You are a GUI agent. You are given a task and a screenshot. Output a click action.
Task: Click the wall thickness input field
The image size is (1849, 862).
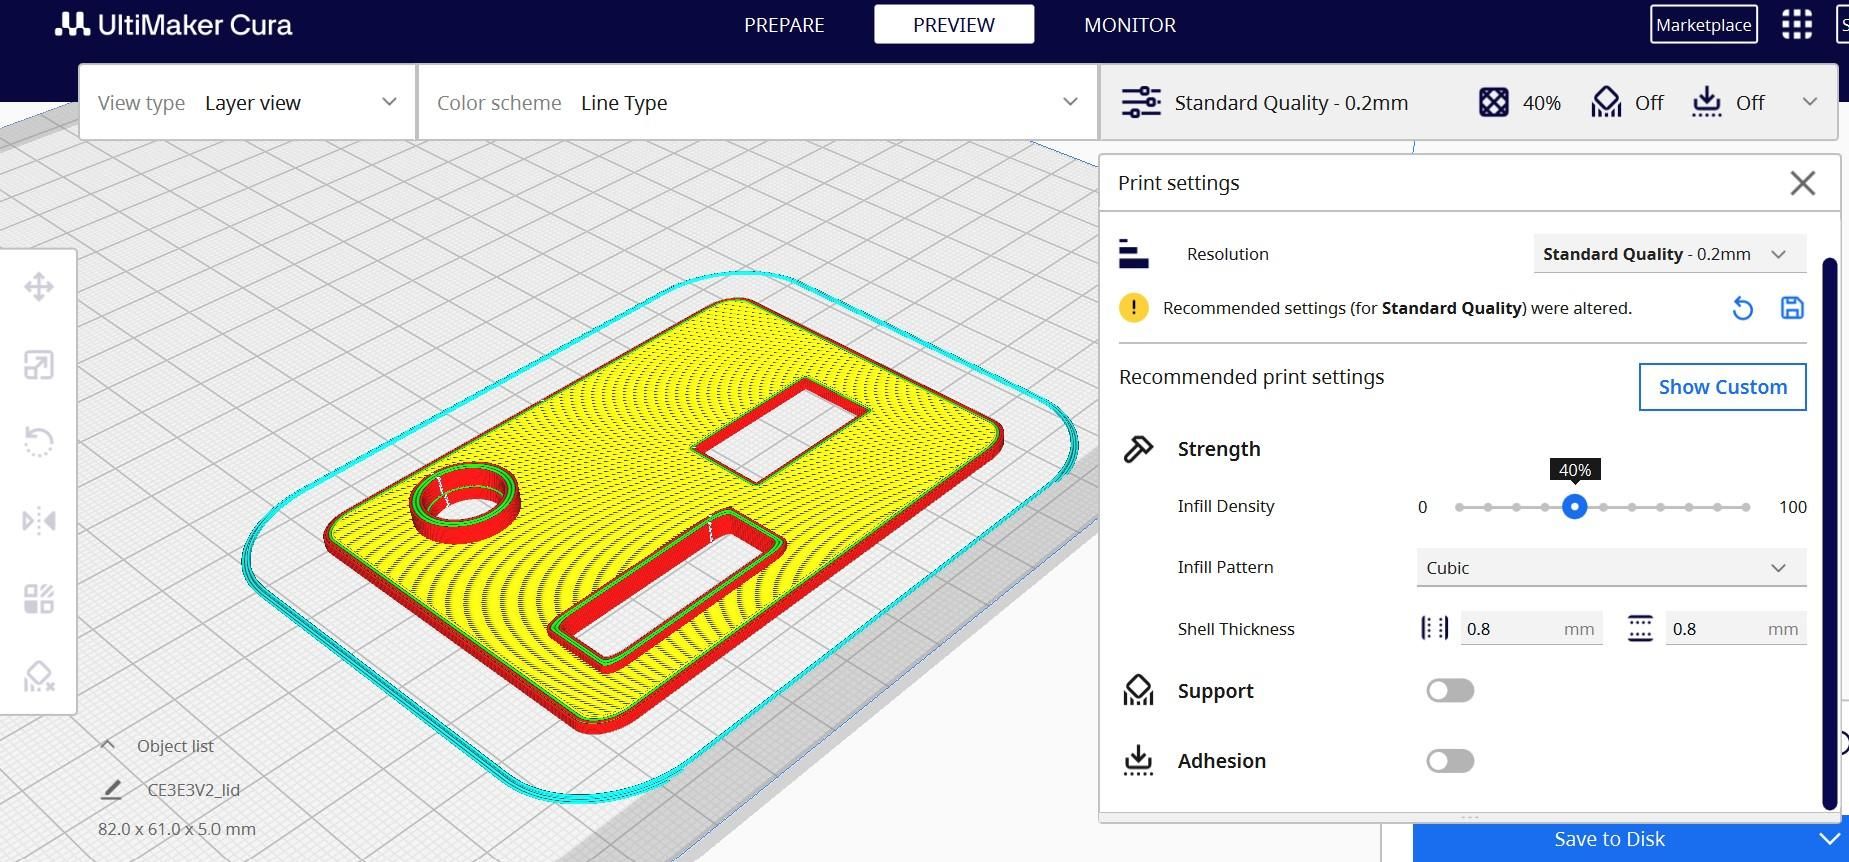click(1531, 628)
